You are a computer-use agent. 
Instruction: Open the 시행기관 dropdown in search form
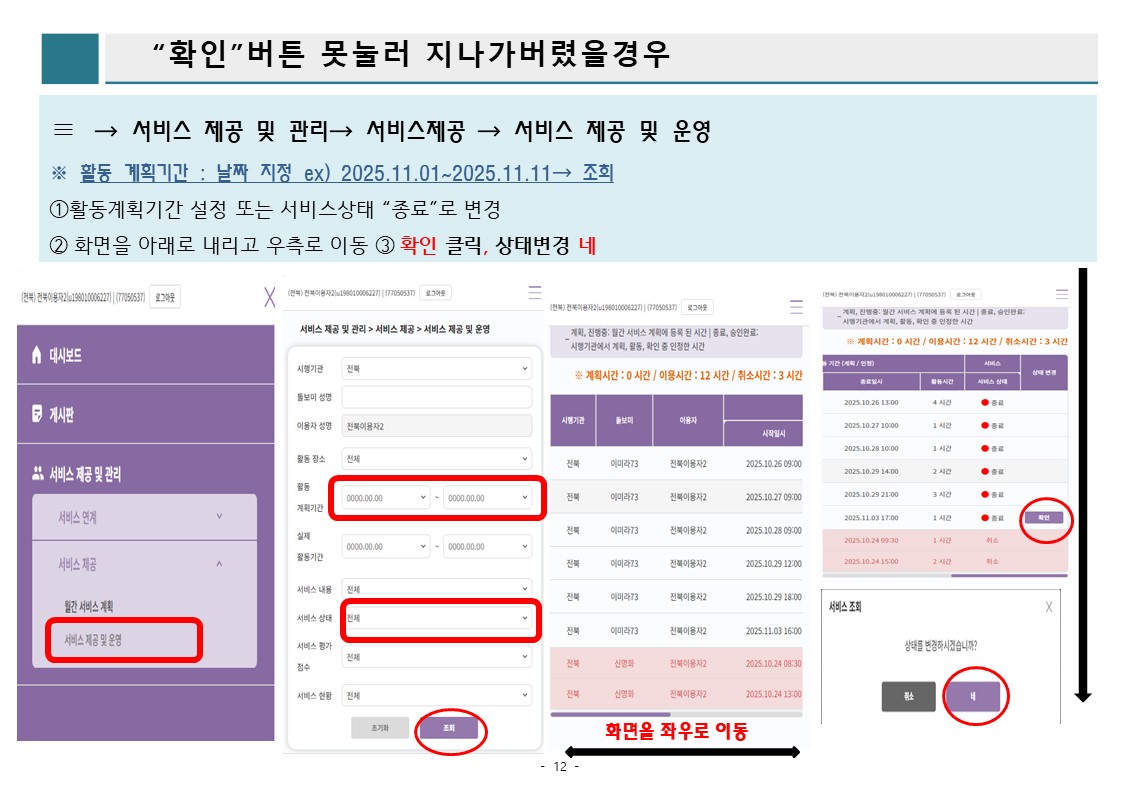[x=436, y=369]
